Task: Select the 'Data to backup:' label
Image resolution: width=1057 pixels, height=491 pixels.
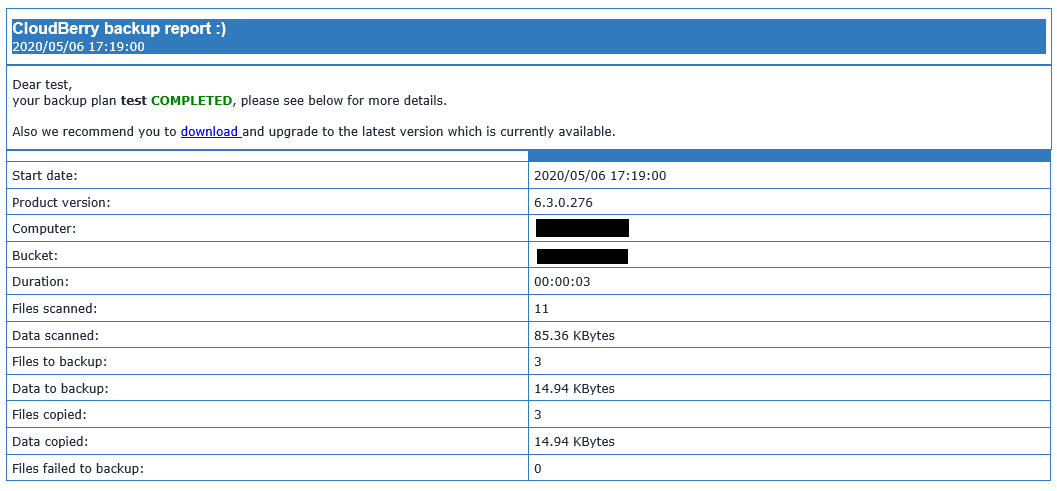Action: click(x=60, y=388)
